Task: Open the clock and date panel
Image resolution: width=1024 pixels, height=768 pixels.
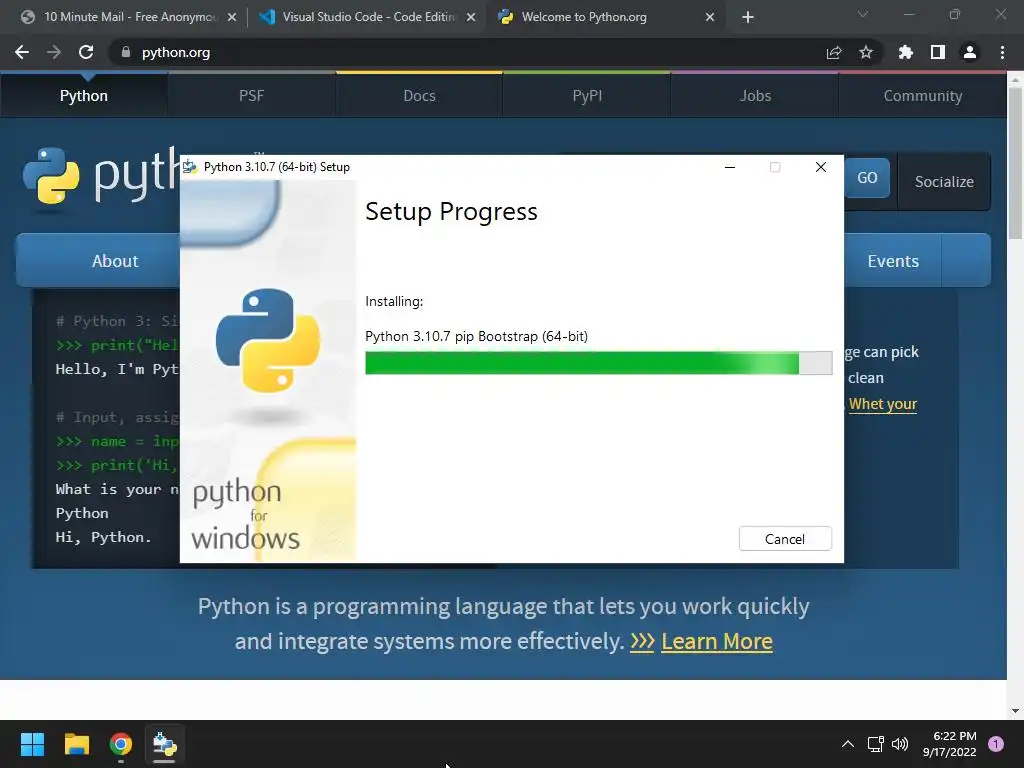Action: (950, 744)
